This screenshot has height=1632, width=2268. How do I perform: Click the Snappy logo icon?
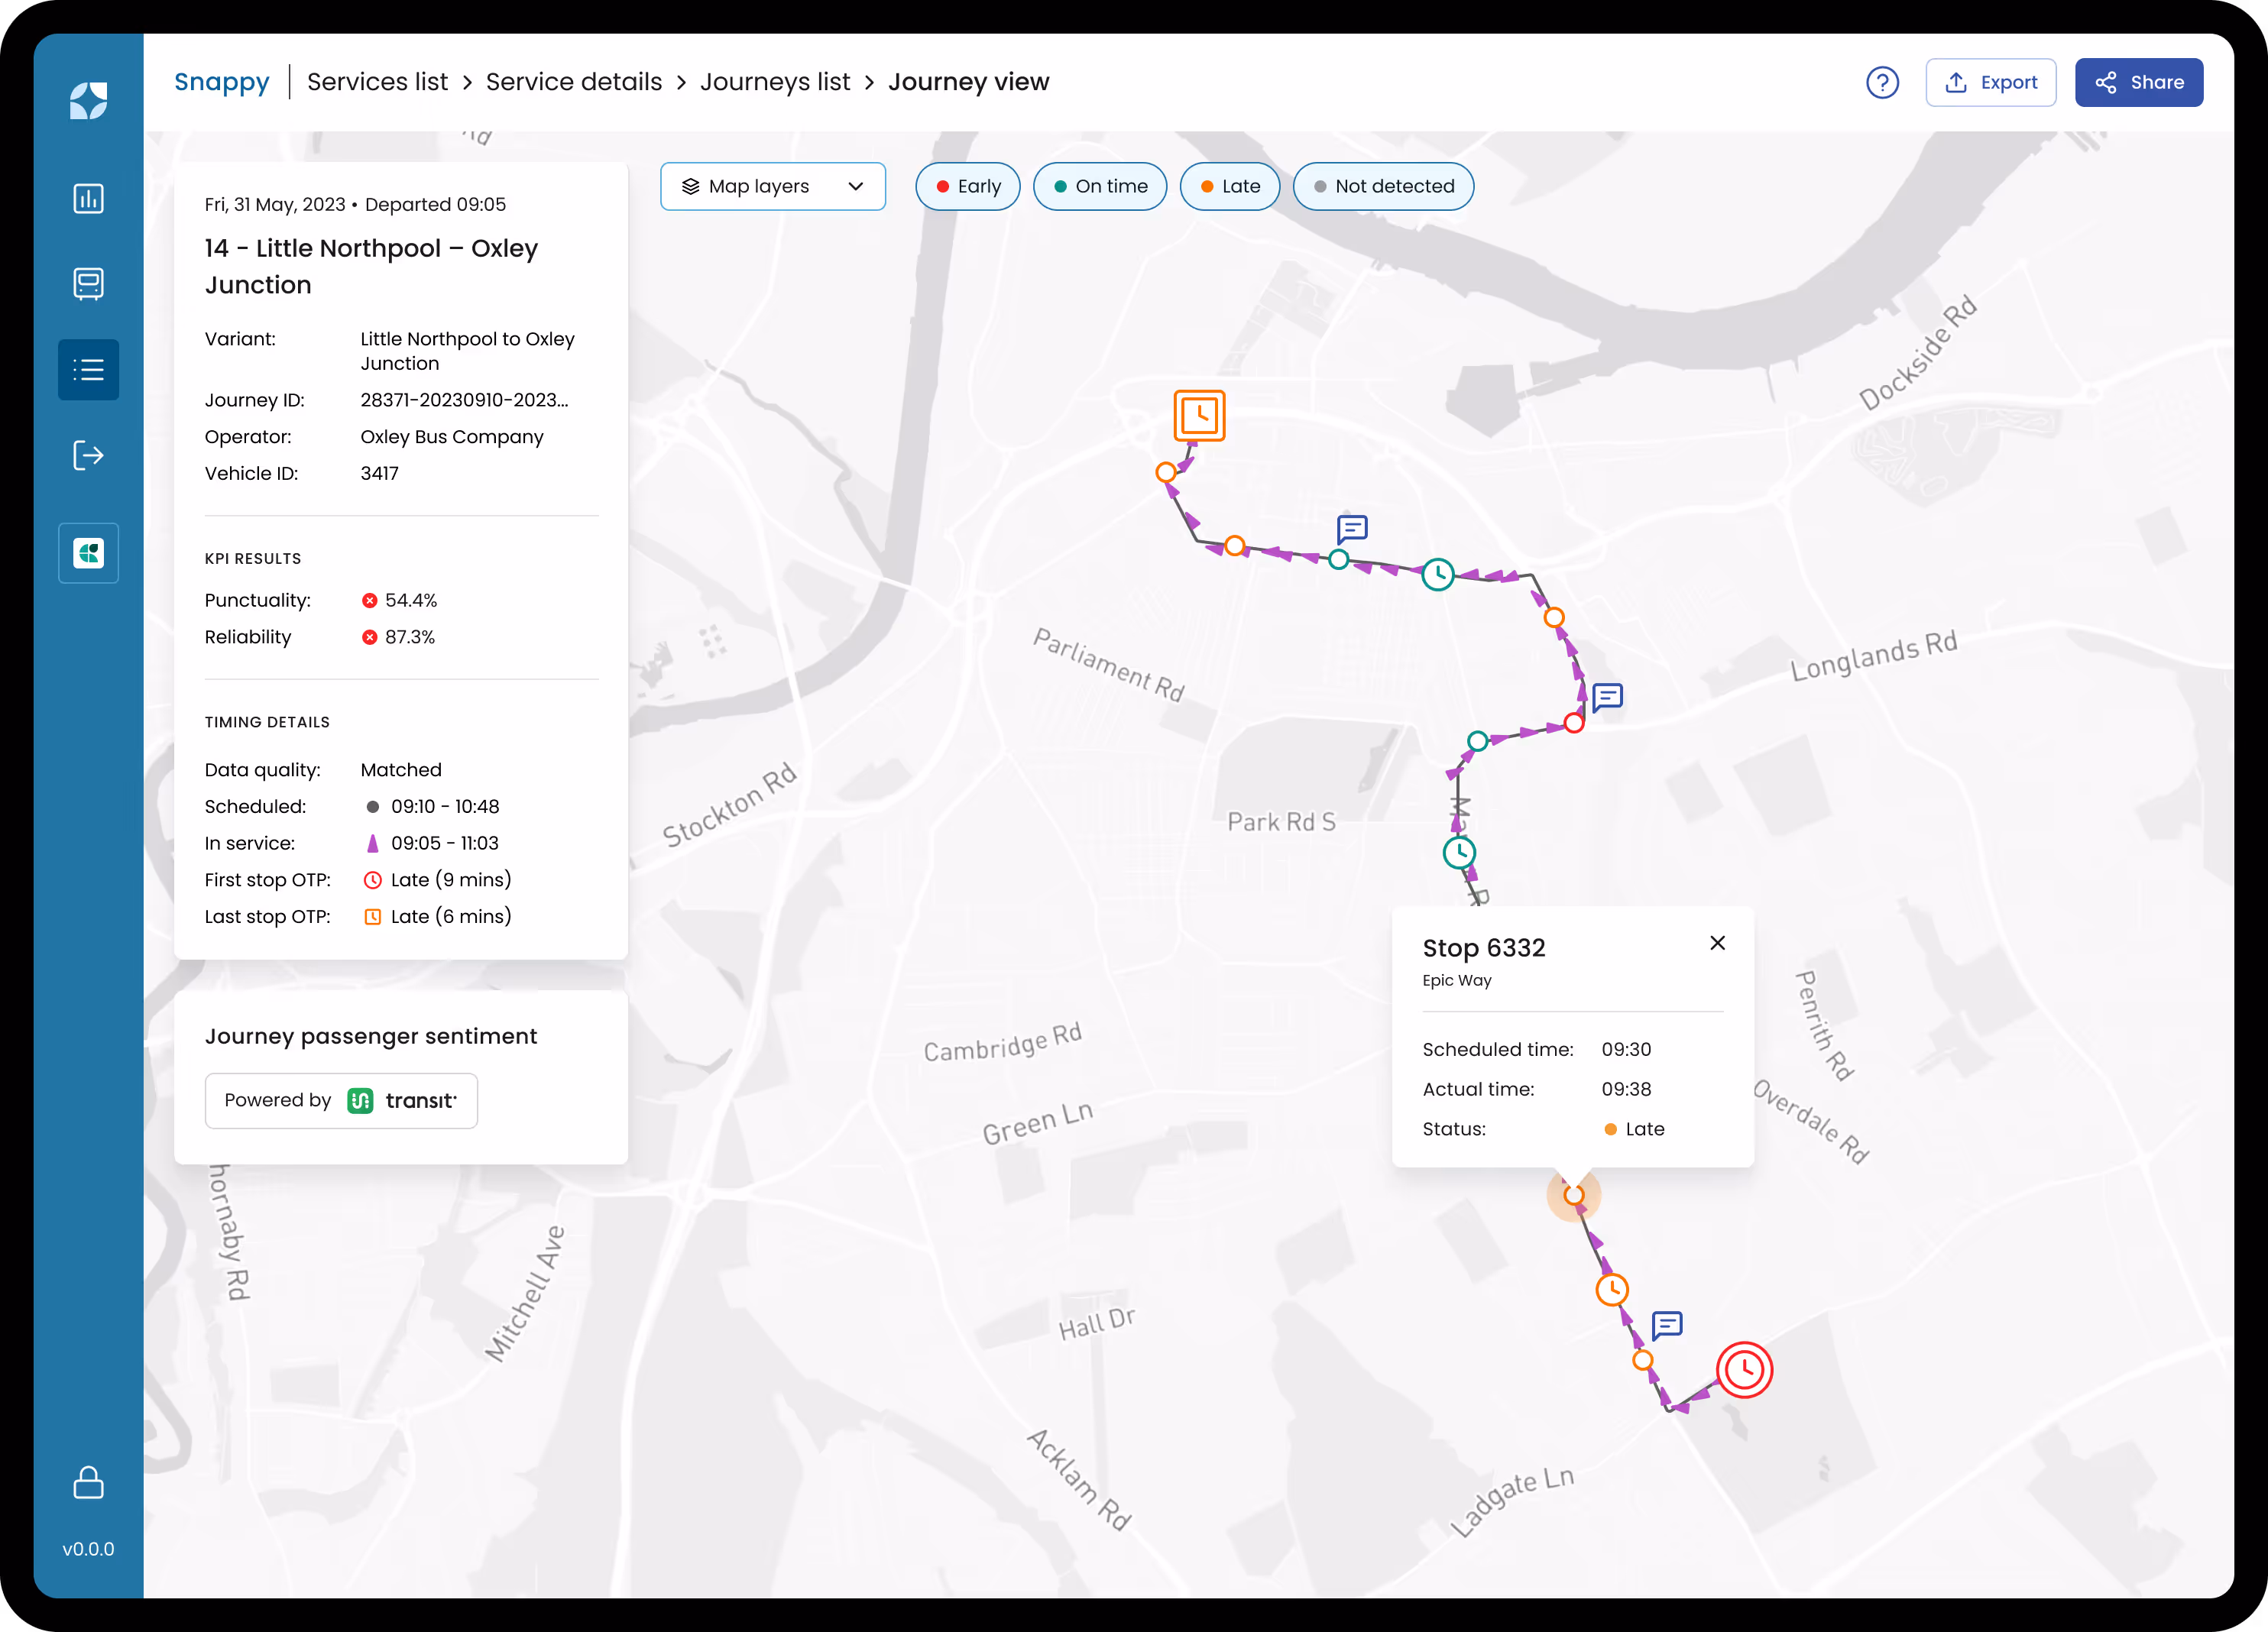coord(88,100)
